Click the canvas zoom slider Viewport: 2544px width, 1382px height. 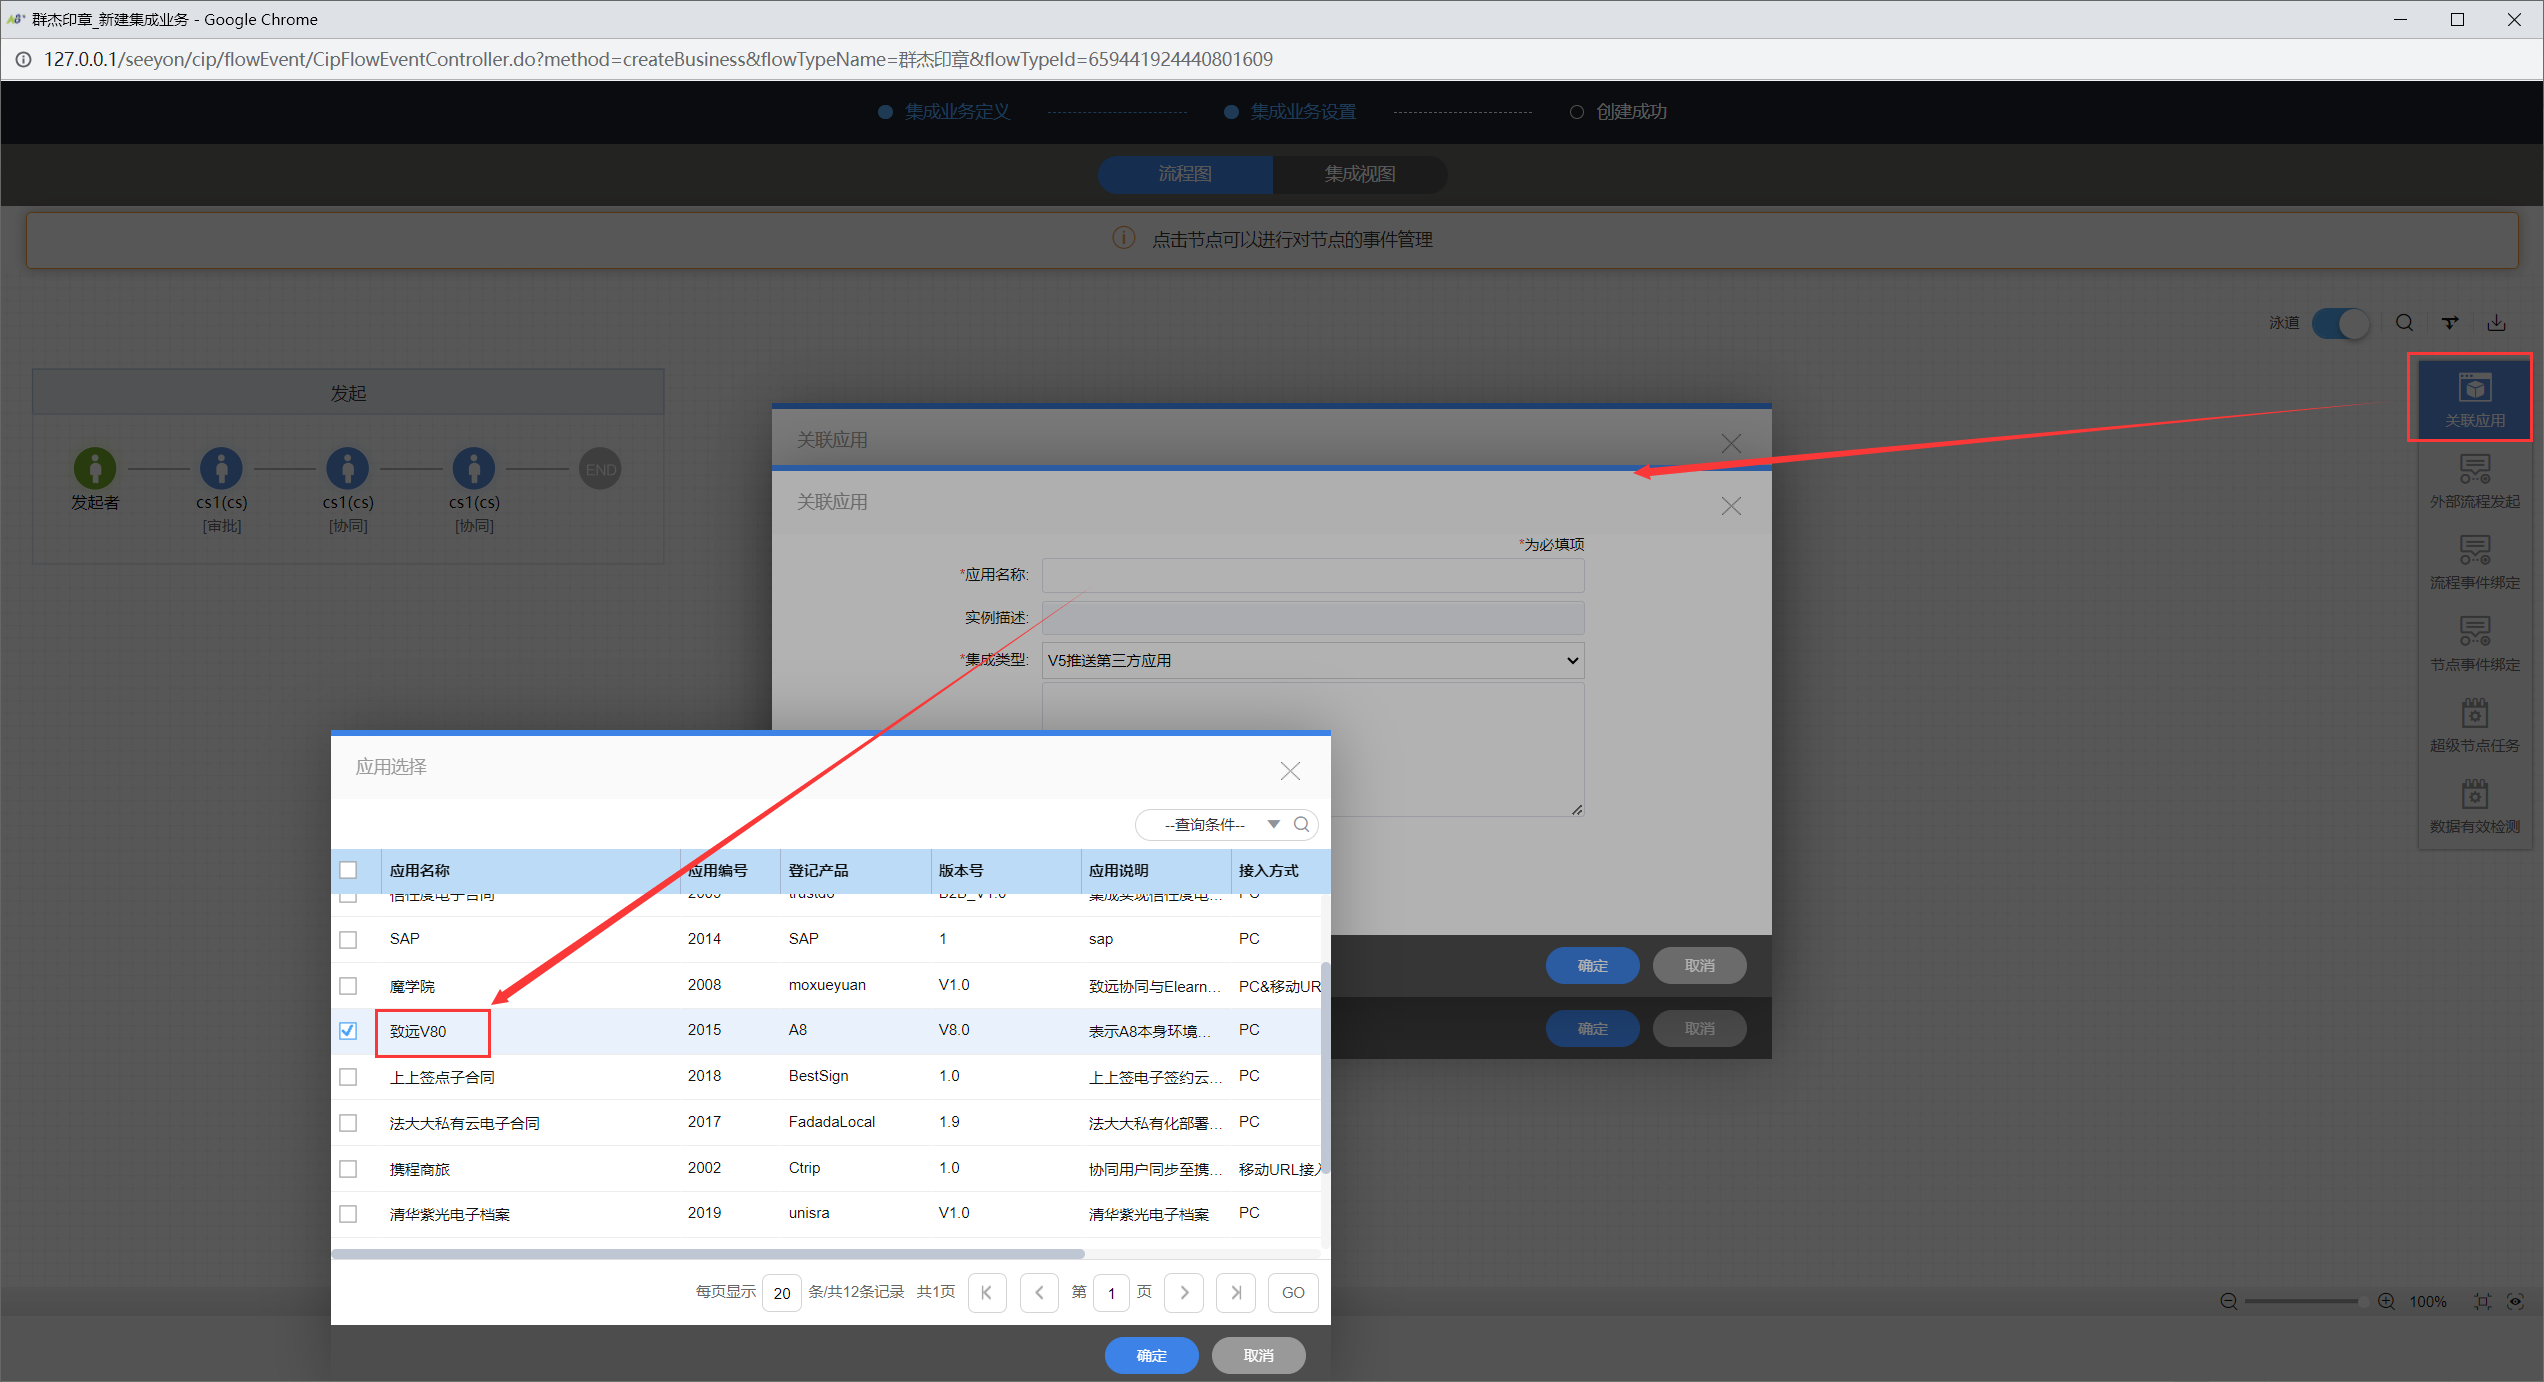pyautogui.click(x=2301, y=1301)
